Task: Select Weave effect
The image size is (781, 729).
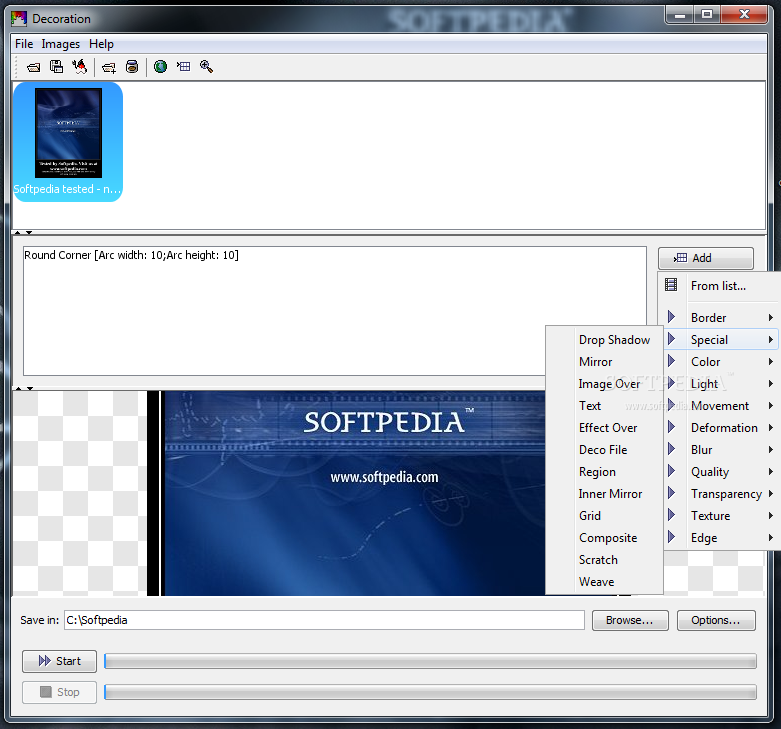Action: point(605,582)
